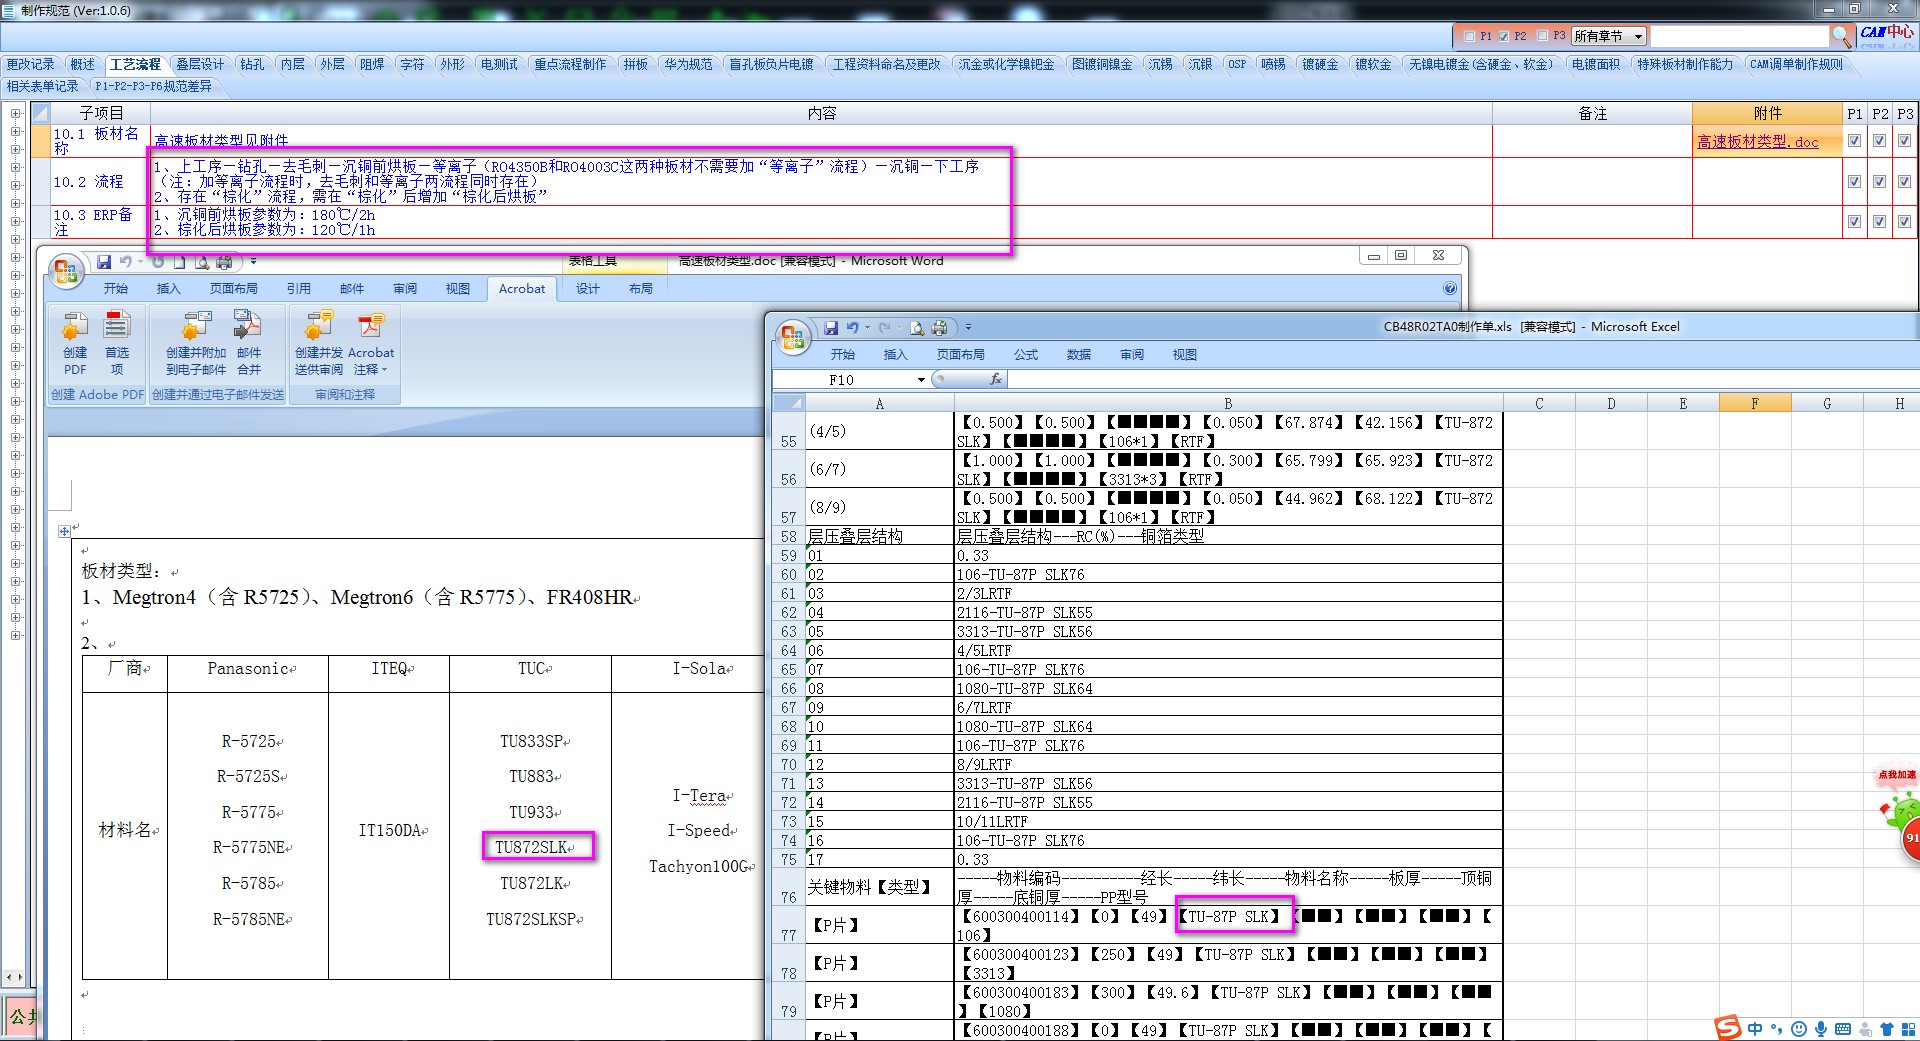Expand the first tree node next to 子项目 header
The image size is (1920, 1041).
[x=16, y=114]
